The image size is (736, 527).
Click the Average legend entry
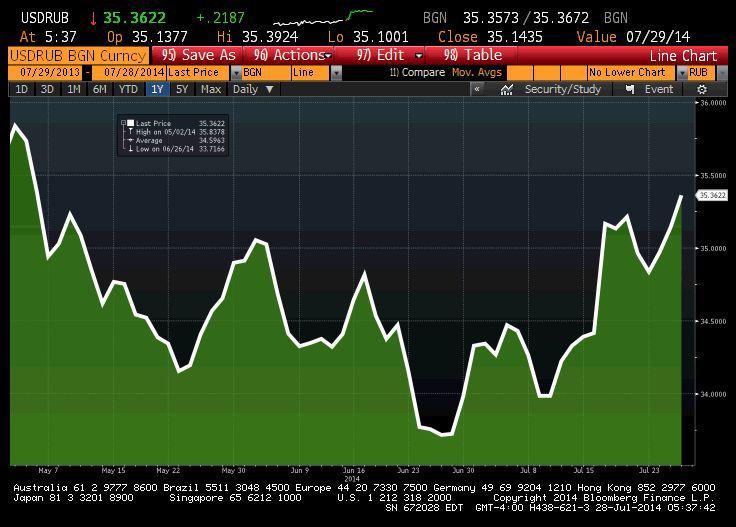pos(173,140)
